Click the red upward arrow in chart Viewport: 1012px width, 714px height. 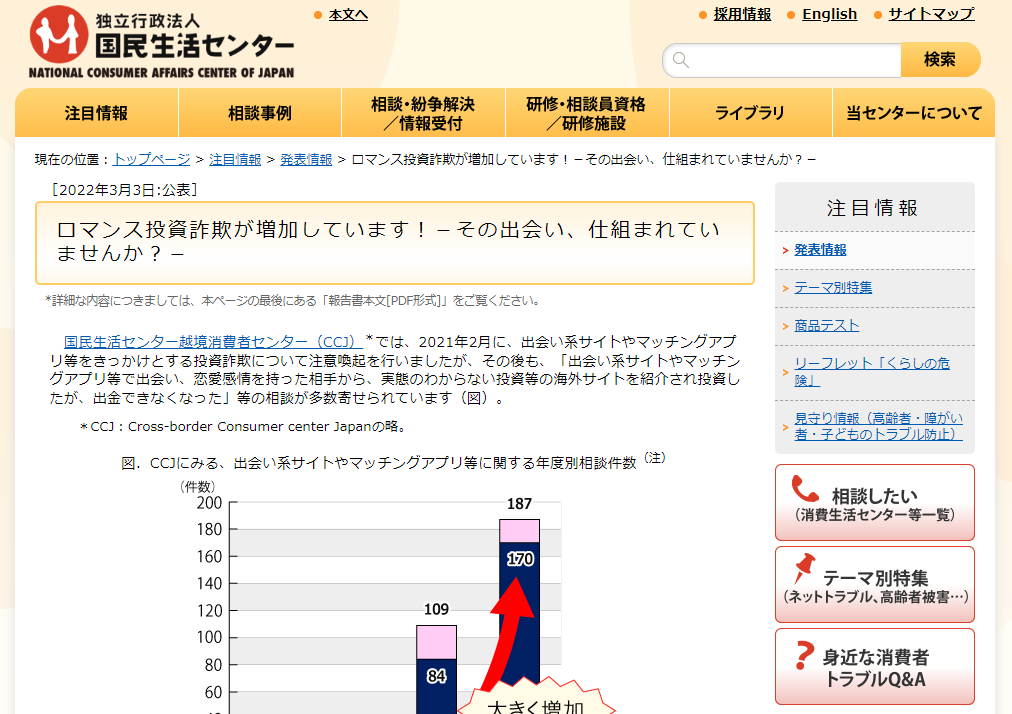(x=510, y=633)
